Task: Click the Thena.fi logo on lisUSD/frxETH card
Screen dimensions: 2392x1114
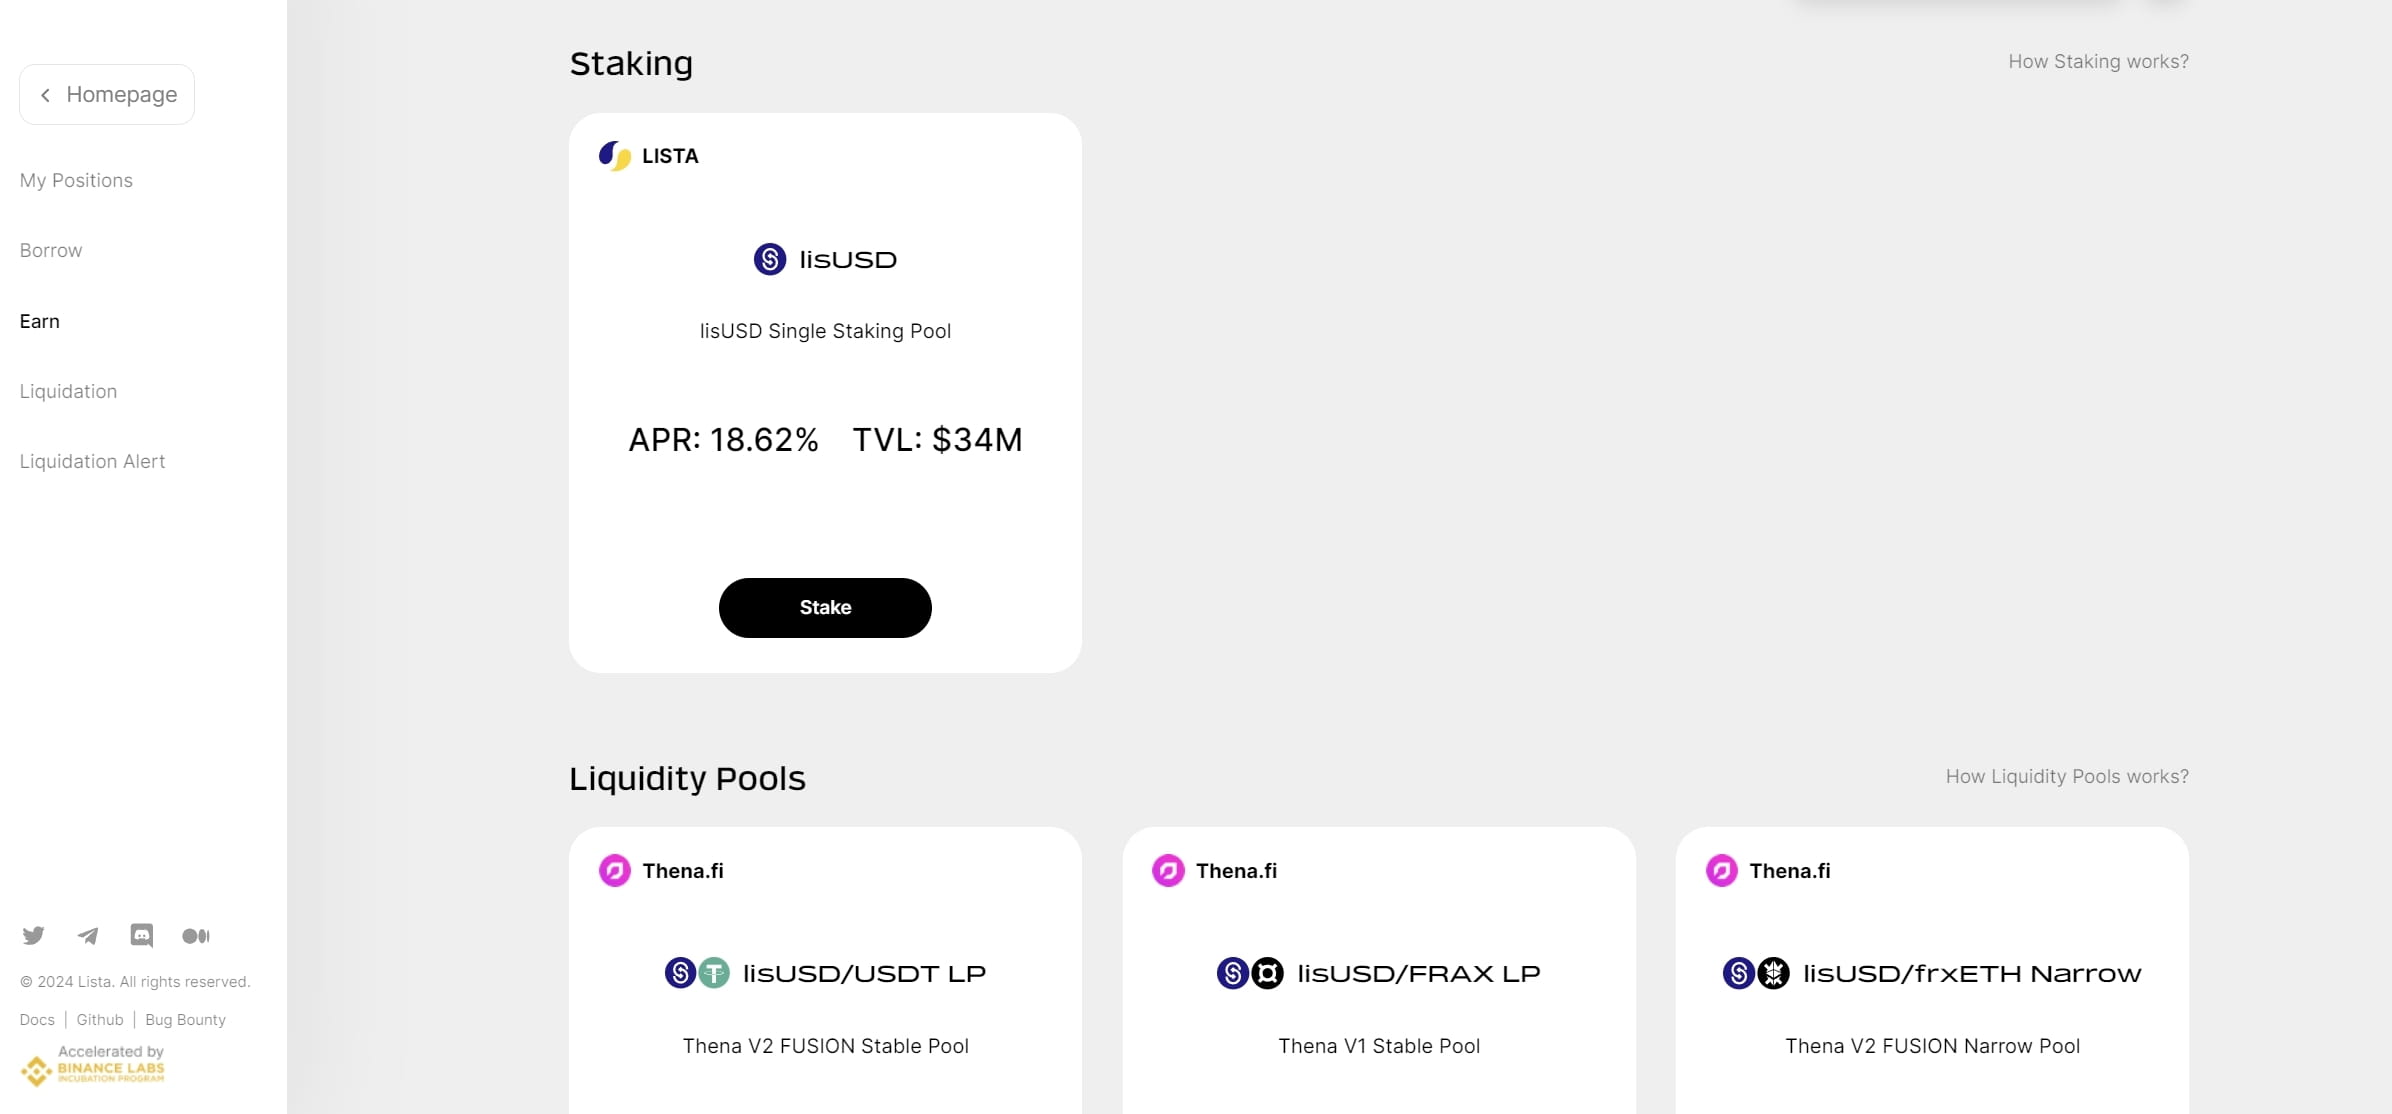Action: pyautogui.click(x=1722, y=871)
